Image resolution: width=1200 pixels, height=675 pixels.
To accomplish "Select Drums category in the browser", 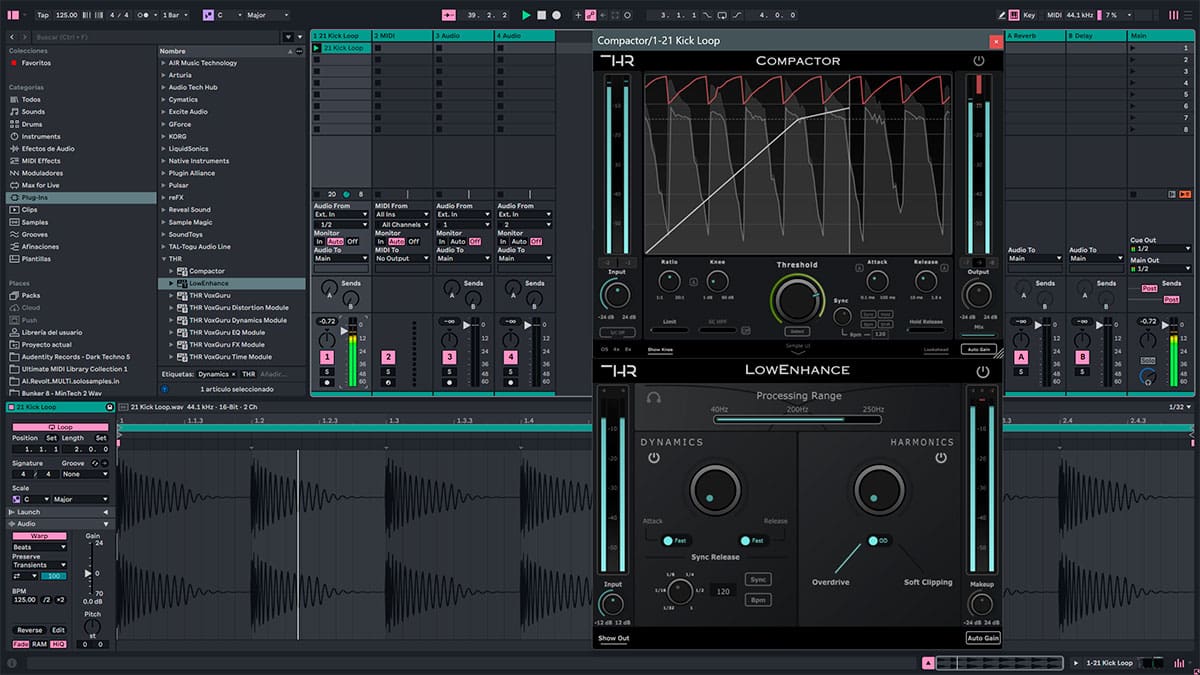I will pyautogui.click(x=32, y=124).
